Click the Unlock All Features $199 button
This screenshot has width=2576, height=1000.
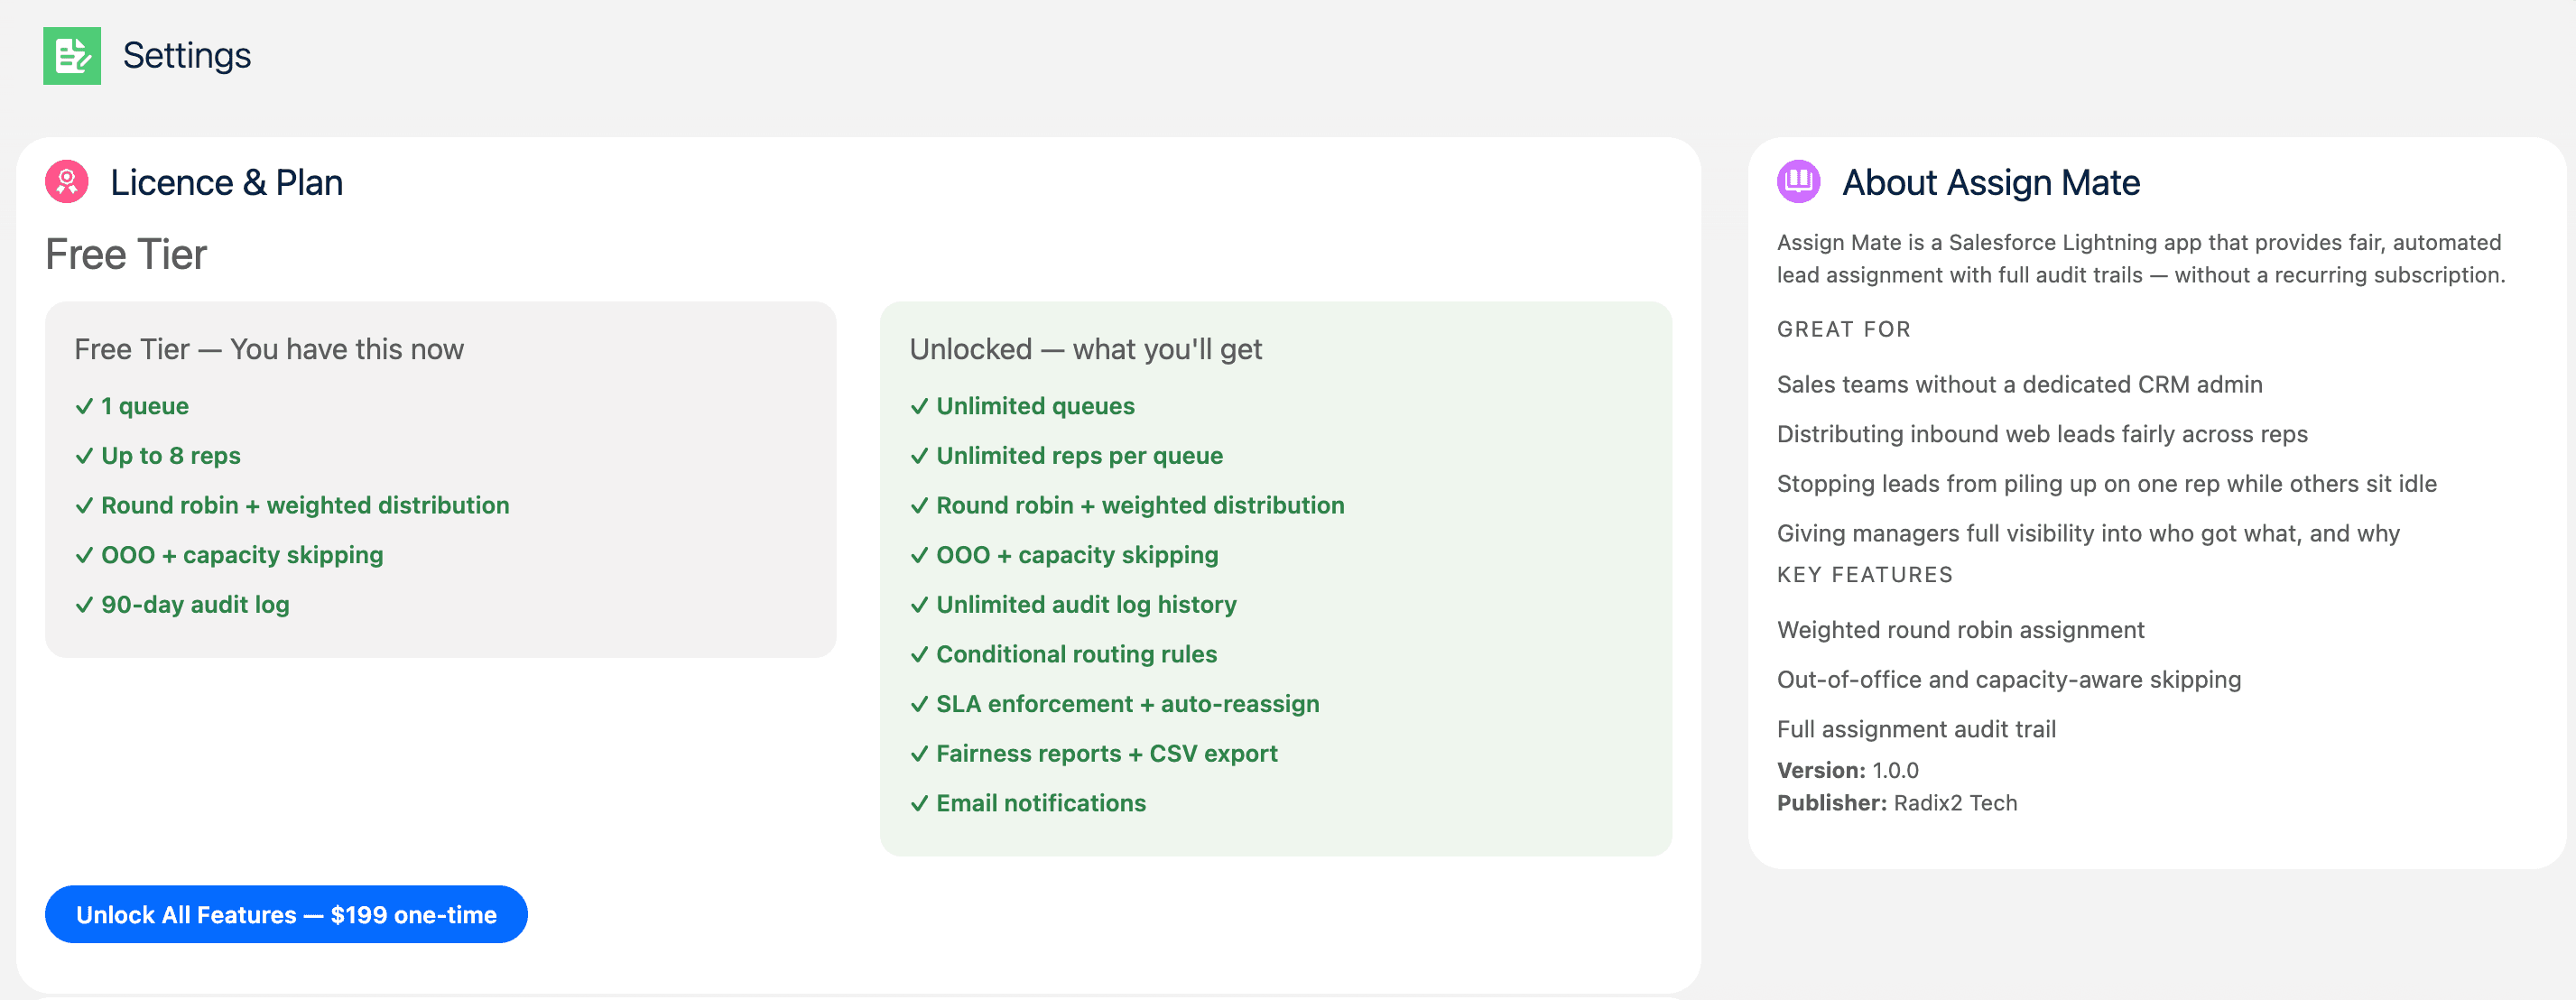tap(286, 914)
